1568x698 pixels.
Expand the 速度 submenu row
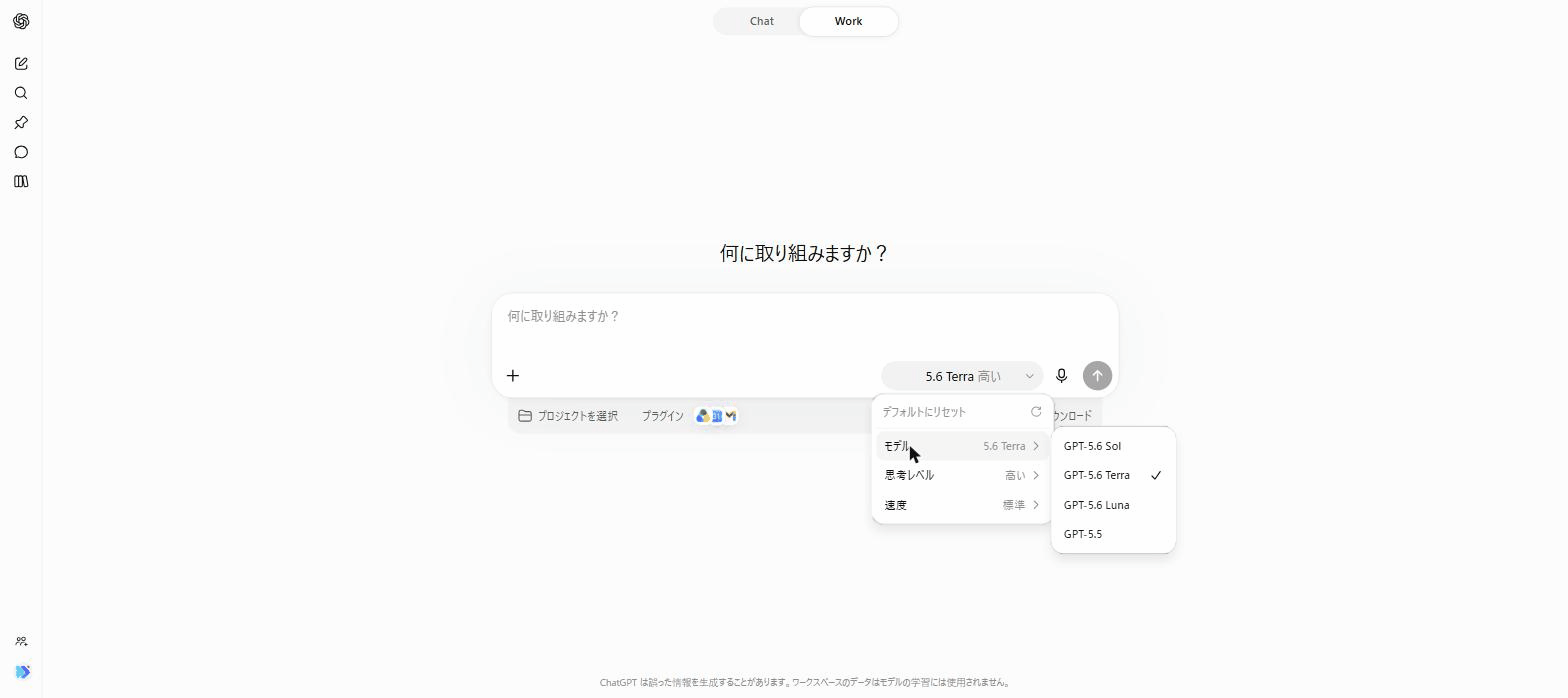click(x=963, y=505)
